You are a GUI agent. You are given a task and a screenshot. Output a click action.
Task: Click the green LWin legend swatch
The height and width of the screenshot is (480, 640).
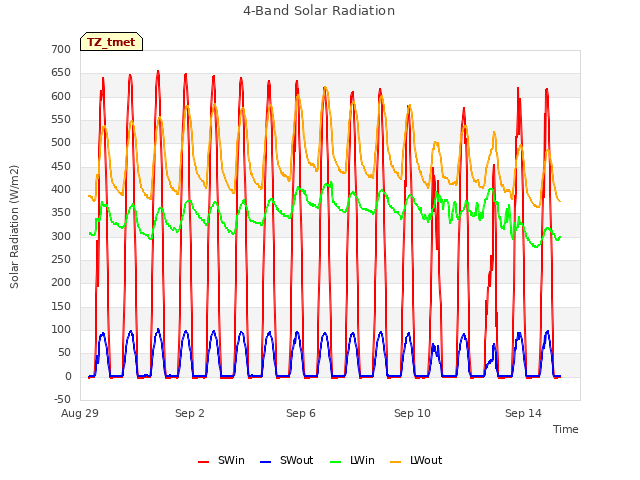click(336, 462)
